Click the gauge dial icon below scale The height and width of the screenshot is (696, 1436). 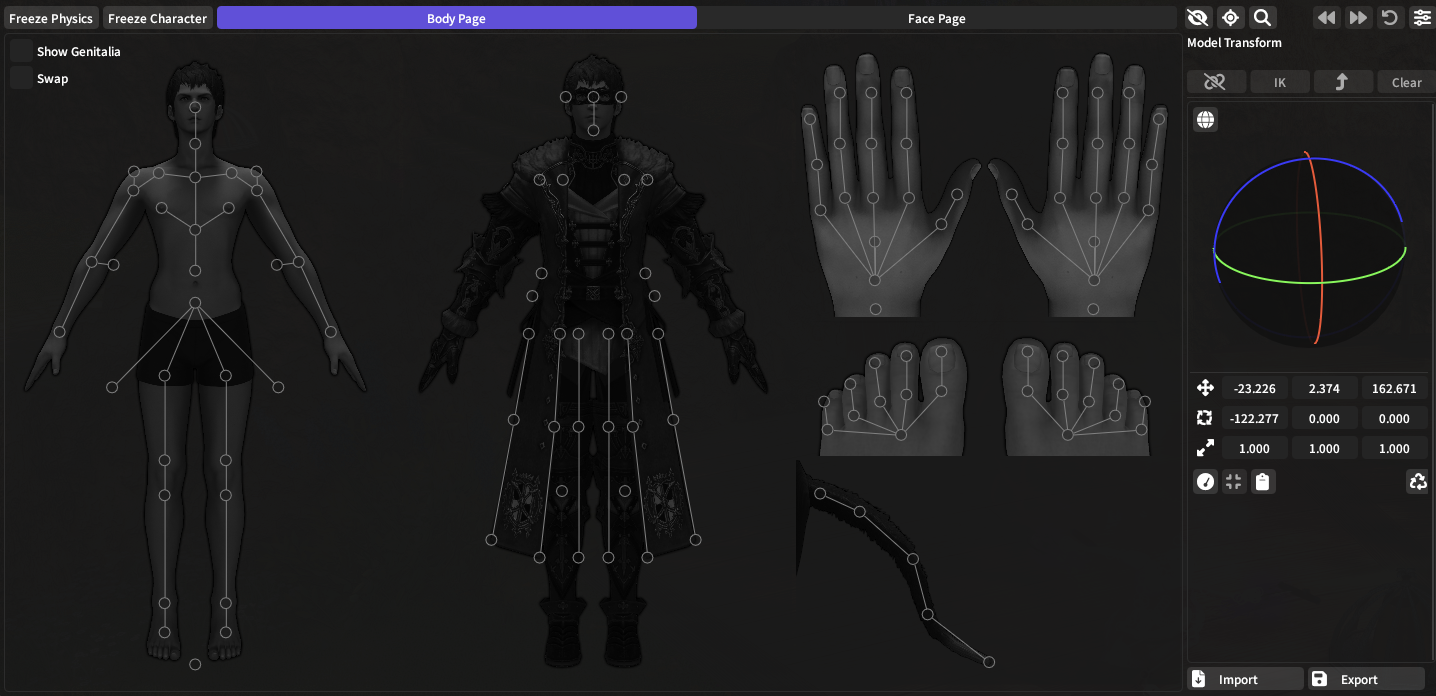pyautogui.click(x=1206, y=482)
